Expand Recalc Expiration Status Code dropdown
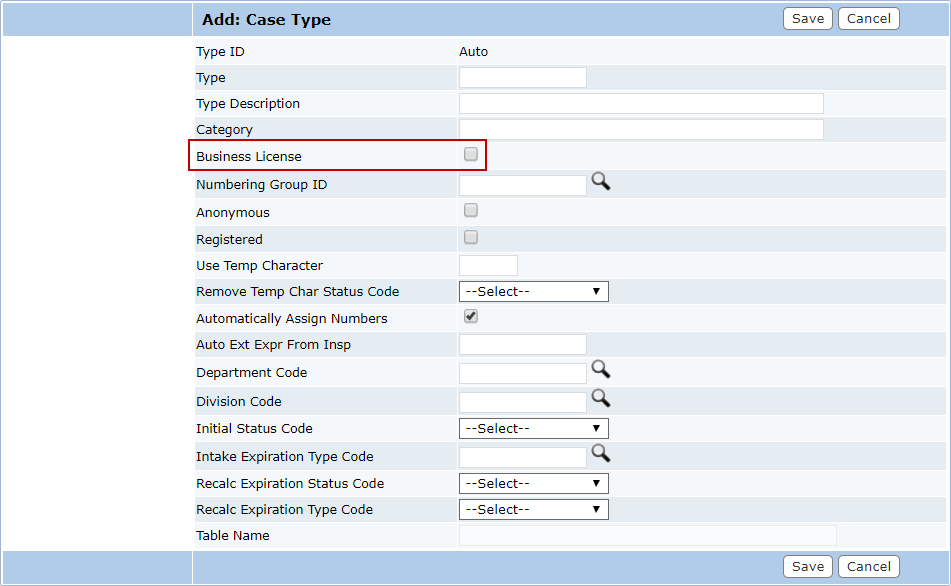This screenshot has width=951, height=586. pos(533,484)
